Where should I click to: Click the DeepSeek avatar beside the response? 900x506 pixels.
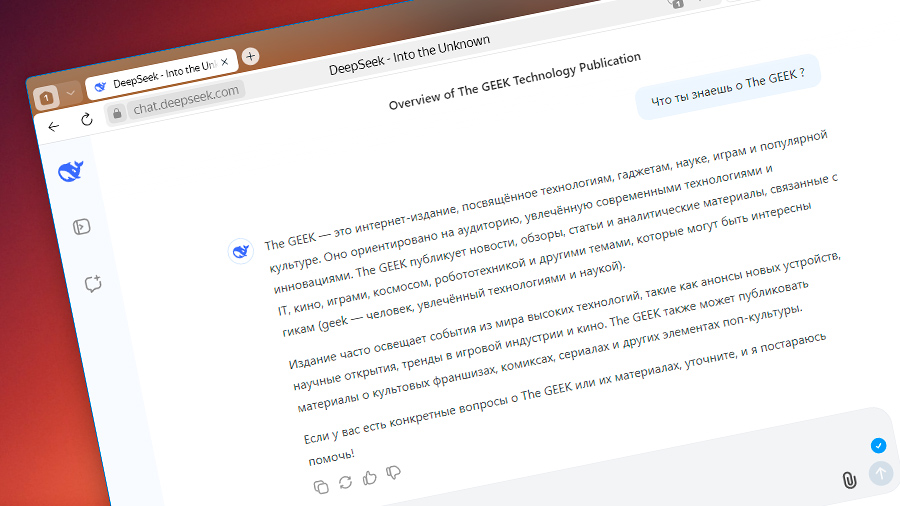(x=240, y=251)
